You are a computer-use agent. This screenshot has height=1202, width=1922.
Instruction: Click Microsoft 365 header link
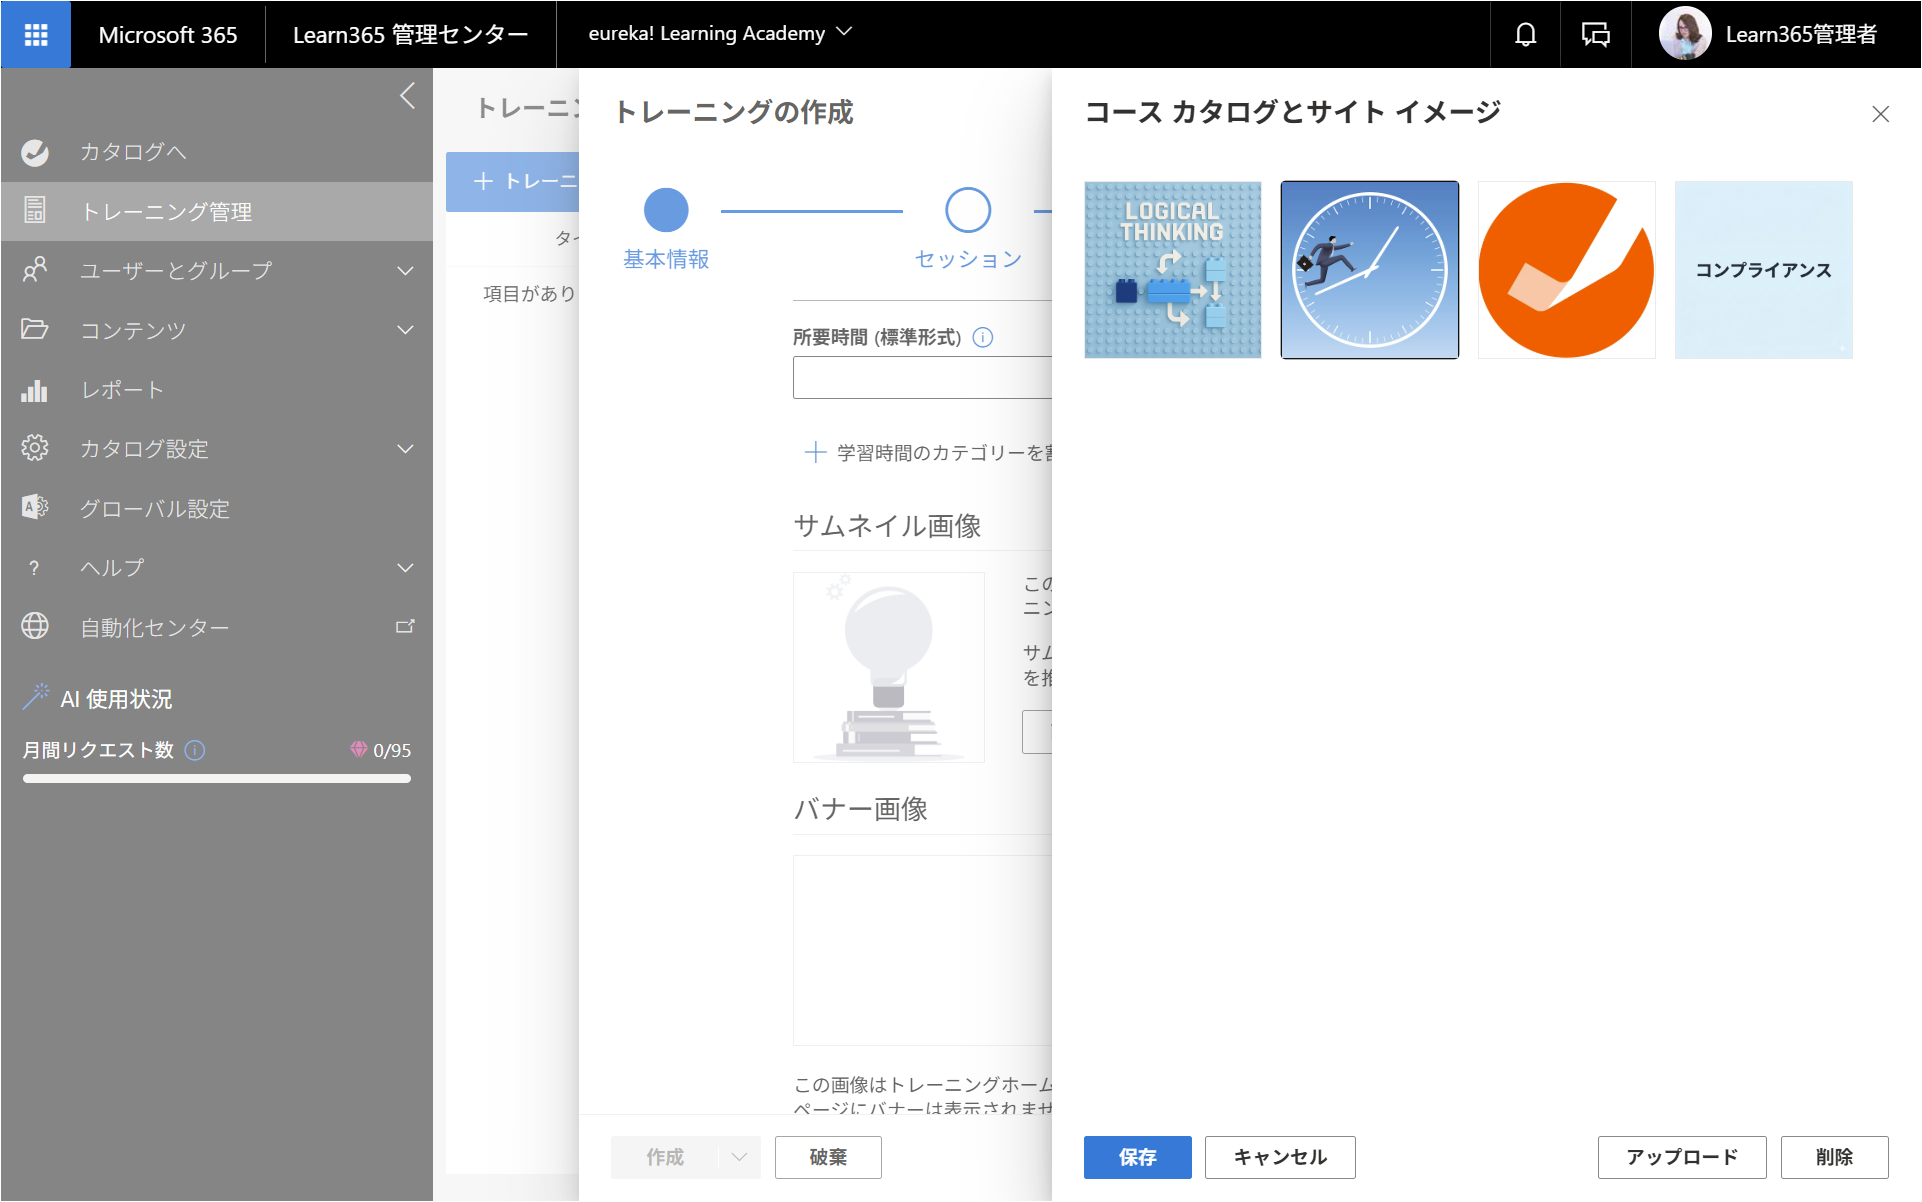[x=168, y=35]
